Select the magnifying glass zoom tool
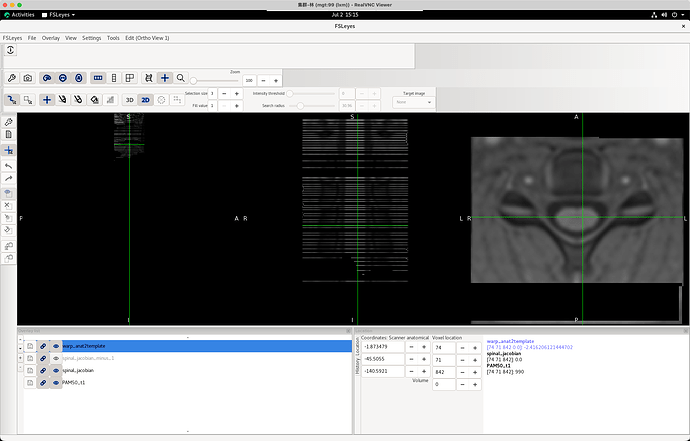The height and width of the screenshot is (441, 690). 180,78
